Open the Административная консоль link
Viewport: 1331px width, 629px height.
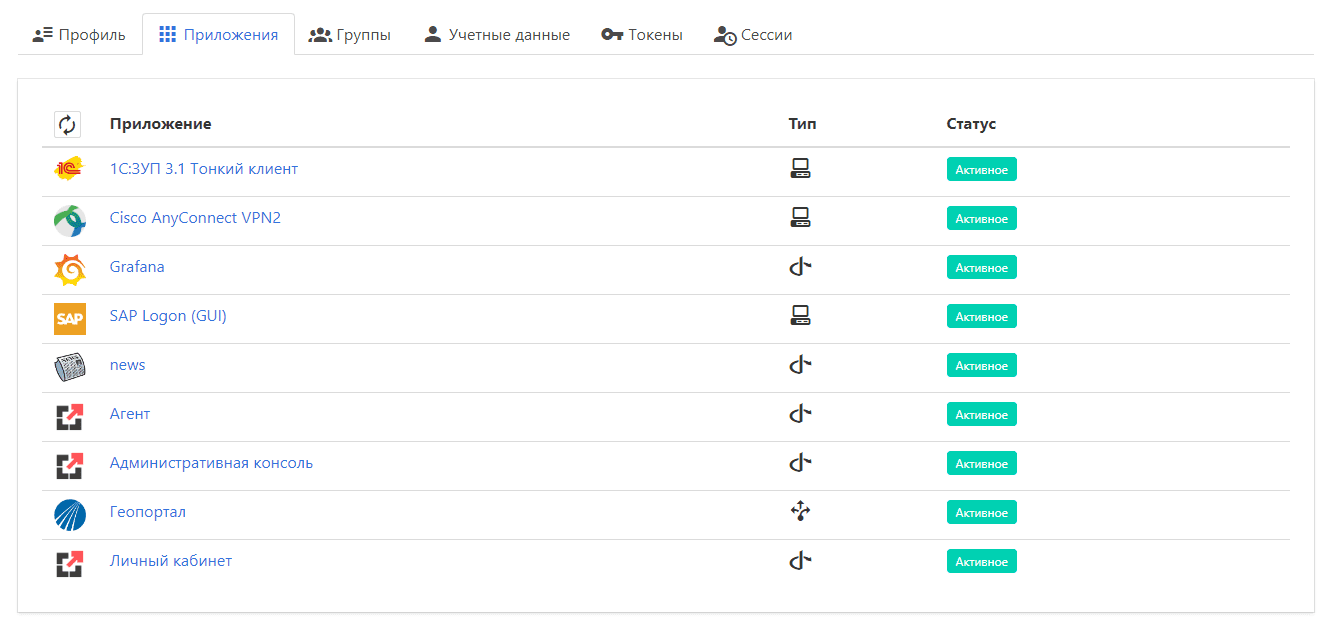click(211, 463)
